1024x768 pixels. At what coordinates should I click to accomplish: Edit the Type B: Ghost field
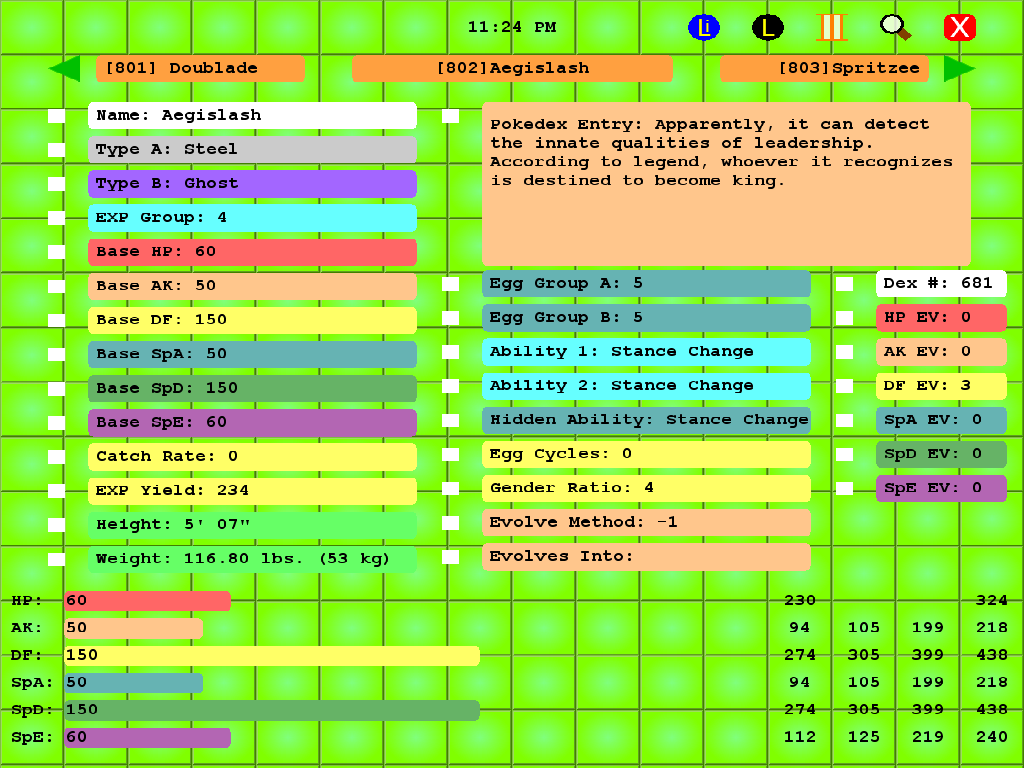252,184
